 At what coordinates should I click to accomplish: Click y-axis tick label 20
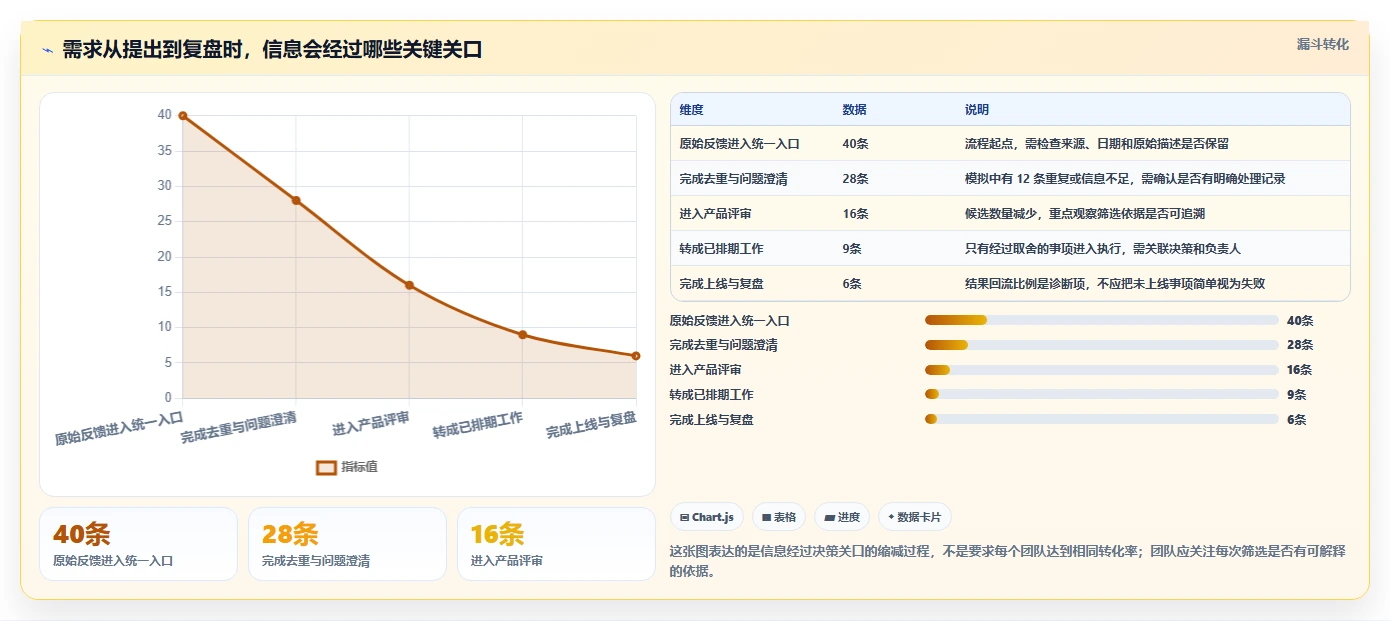(165, 257)
